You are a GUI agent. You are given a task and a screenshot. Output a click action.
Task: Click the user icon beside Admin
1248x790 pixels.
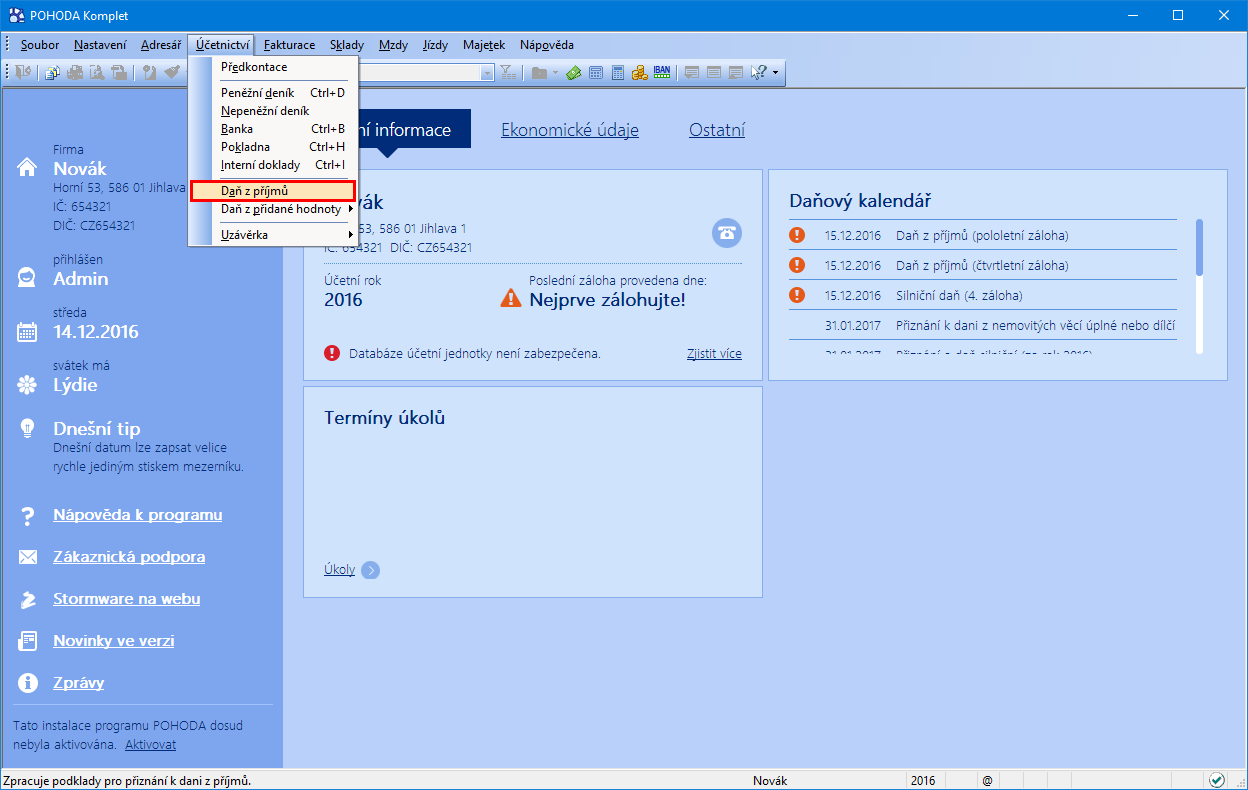[x=28, y=278]
